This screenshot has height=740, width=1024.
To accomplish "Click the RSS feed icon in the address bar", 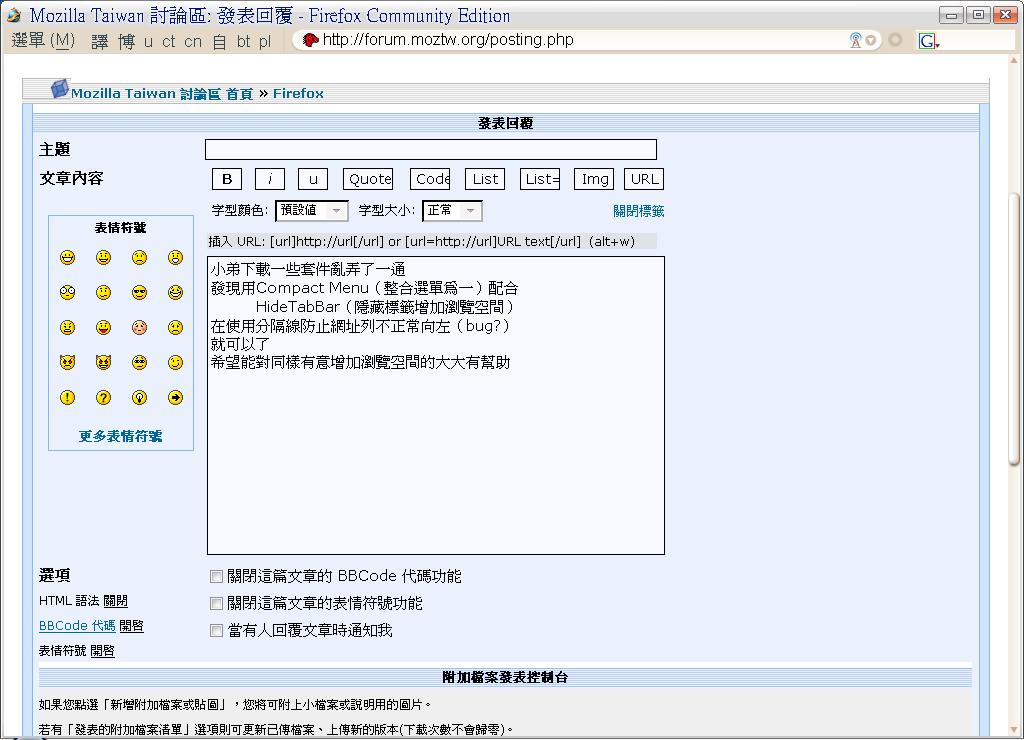I will coord(856,40).
